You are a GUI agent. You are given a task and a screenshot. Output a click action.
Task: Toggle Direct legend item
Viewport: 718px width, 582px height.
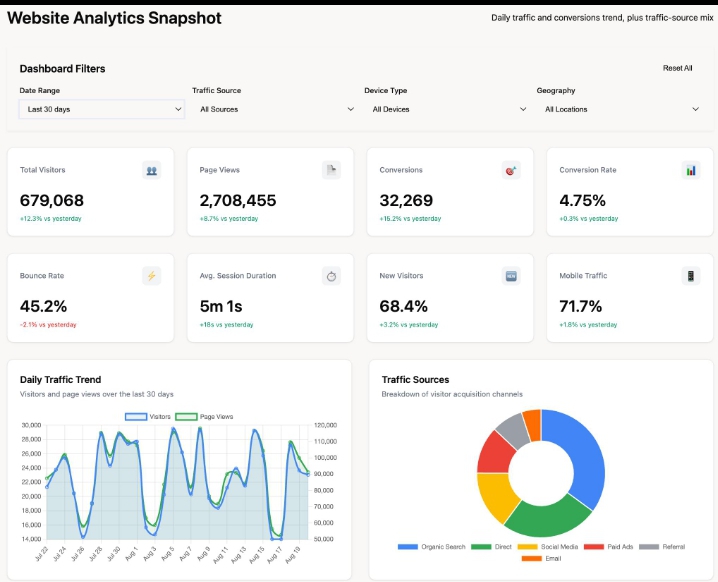pos(491,547)
